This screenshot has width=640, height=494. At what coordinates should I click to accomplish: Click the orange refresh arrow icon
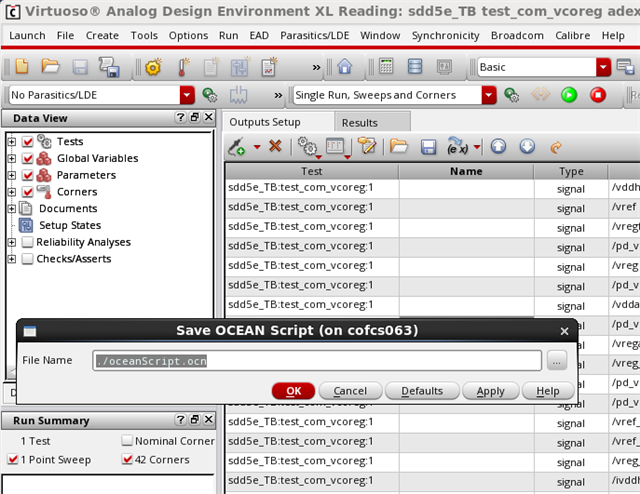[x=556, y=147]
